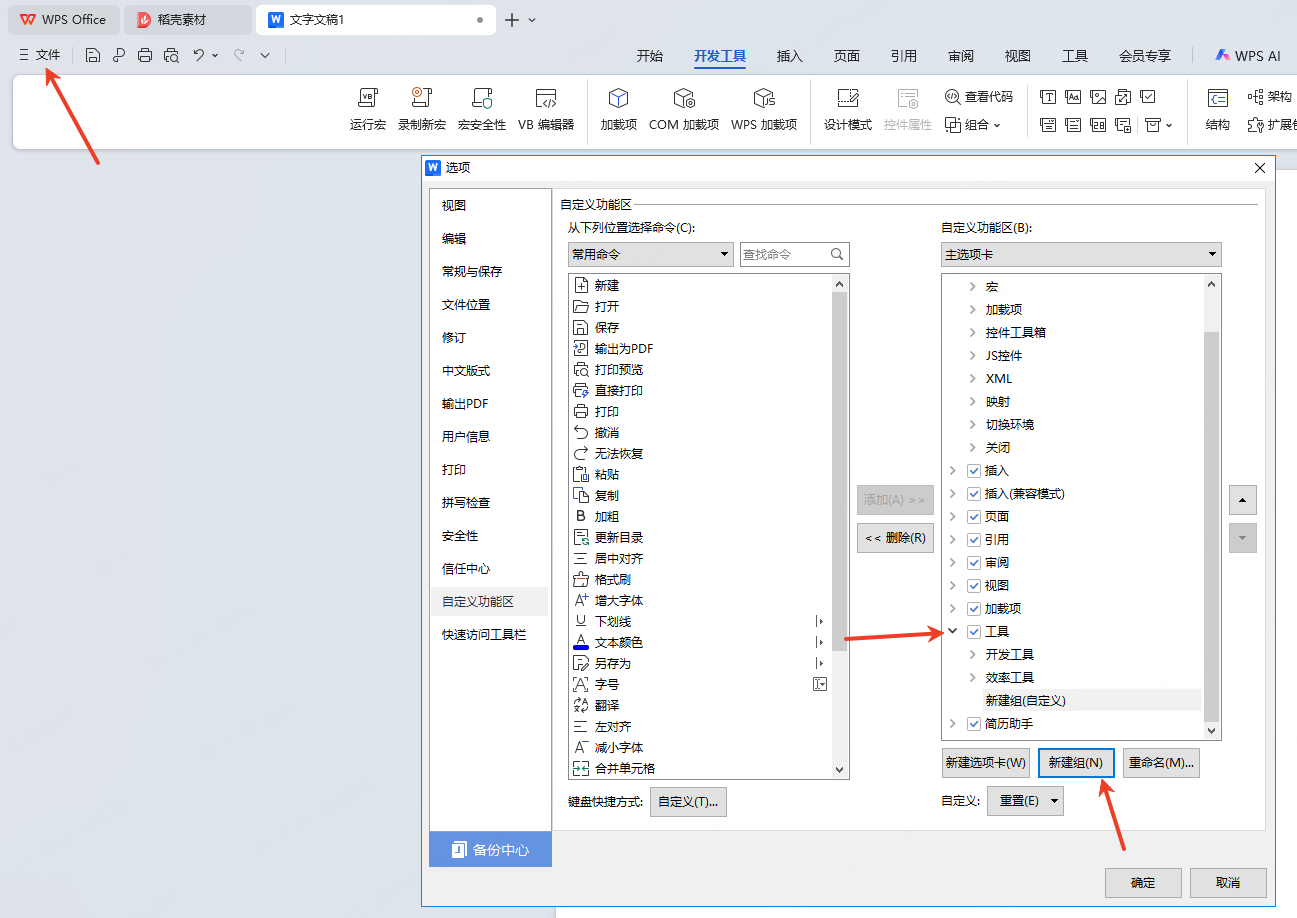Click the search magnifier in command search box

(x=838, y=255)
